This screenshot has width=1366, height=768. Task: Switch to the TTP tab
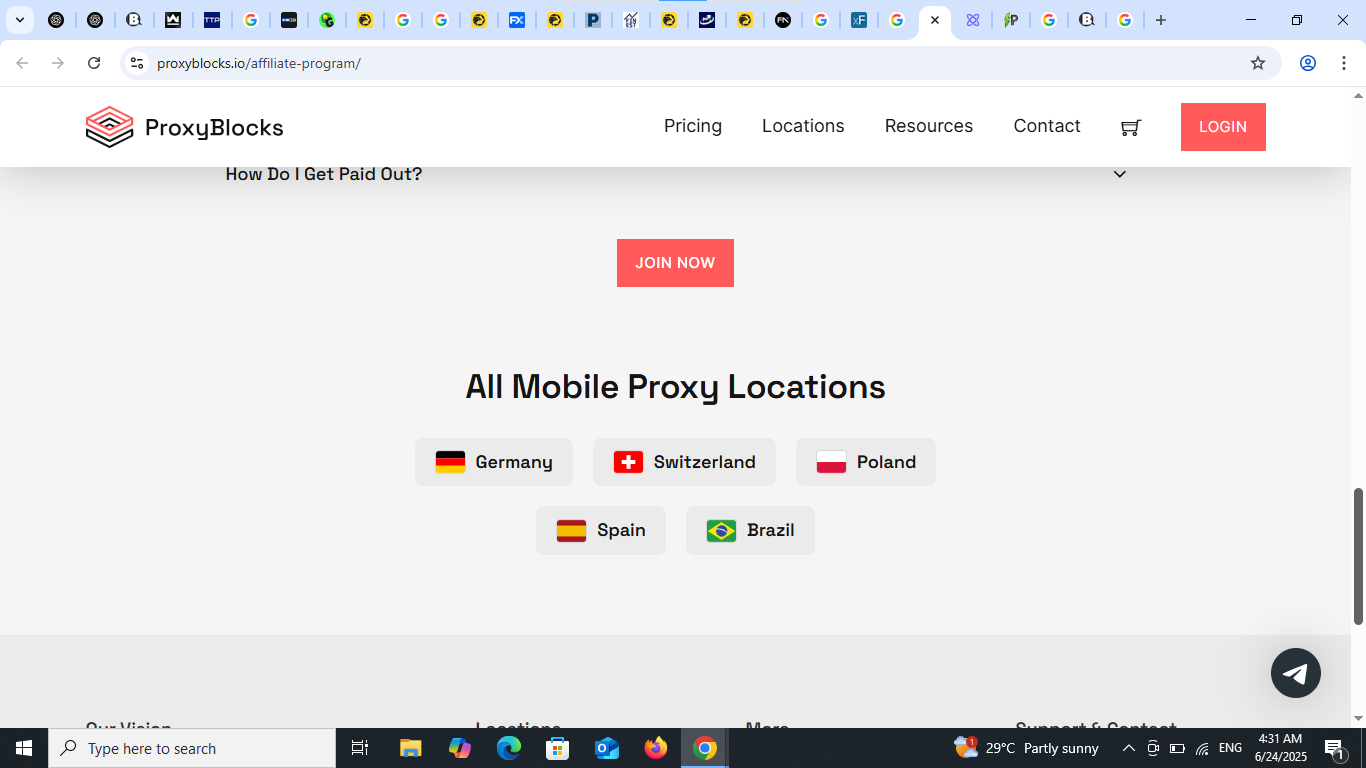pyautogui.click(x=212, y=20)
